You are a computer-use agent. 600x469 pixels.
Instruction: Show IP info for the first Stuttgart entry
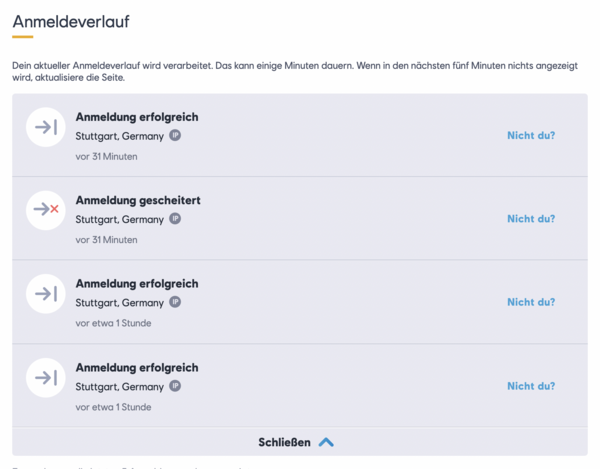pyautogui.click(x=175, y=135)
